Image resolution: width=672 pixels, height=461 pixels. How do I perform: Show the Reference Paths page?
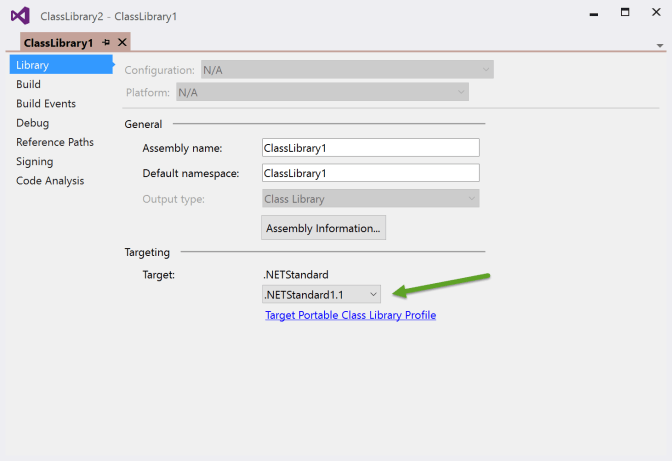[55, 142]
